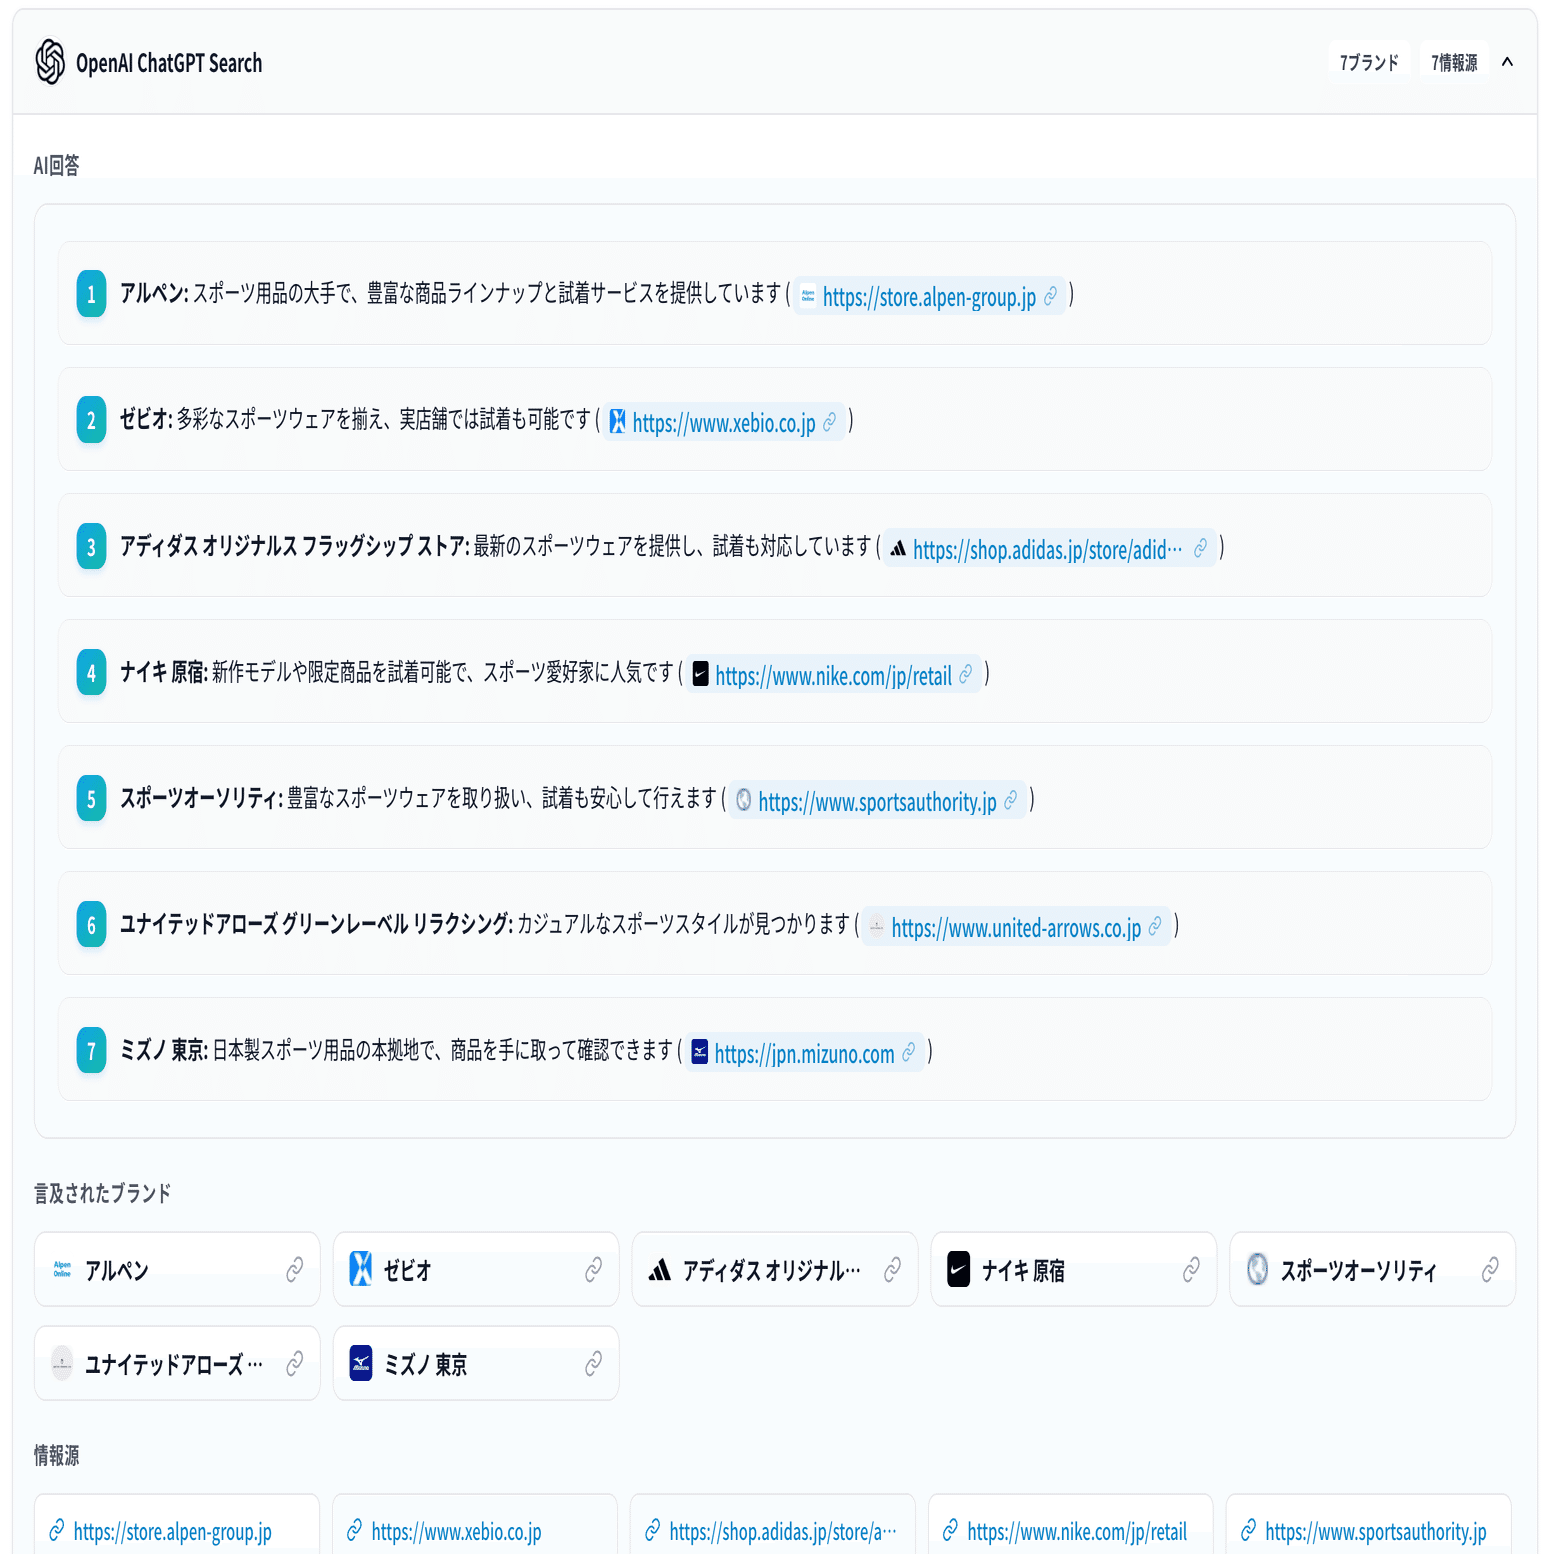Click the '情報源' section heading

pyautogui.click(x=57, y=1455)
